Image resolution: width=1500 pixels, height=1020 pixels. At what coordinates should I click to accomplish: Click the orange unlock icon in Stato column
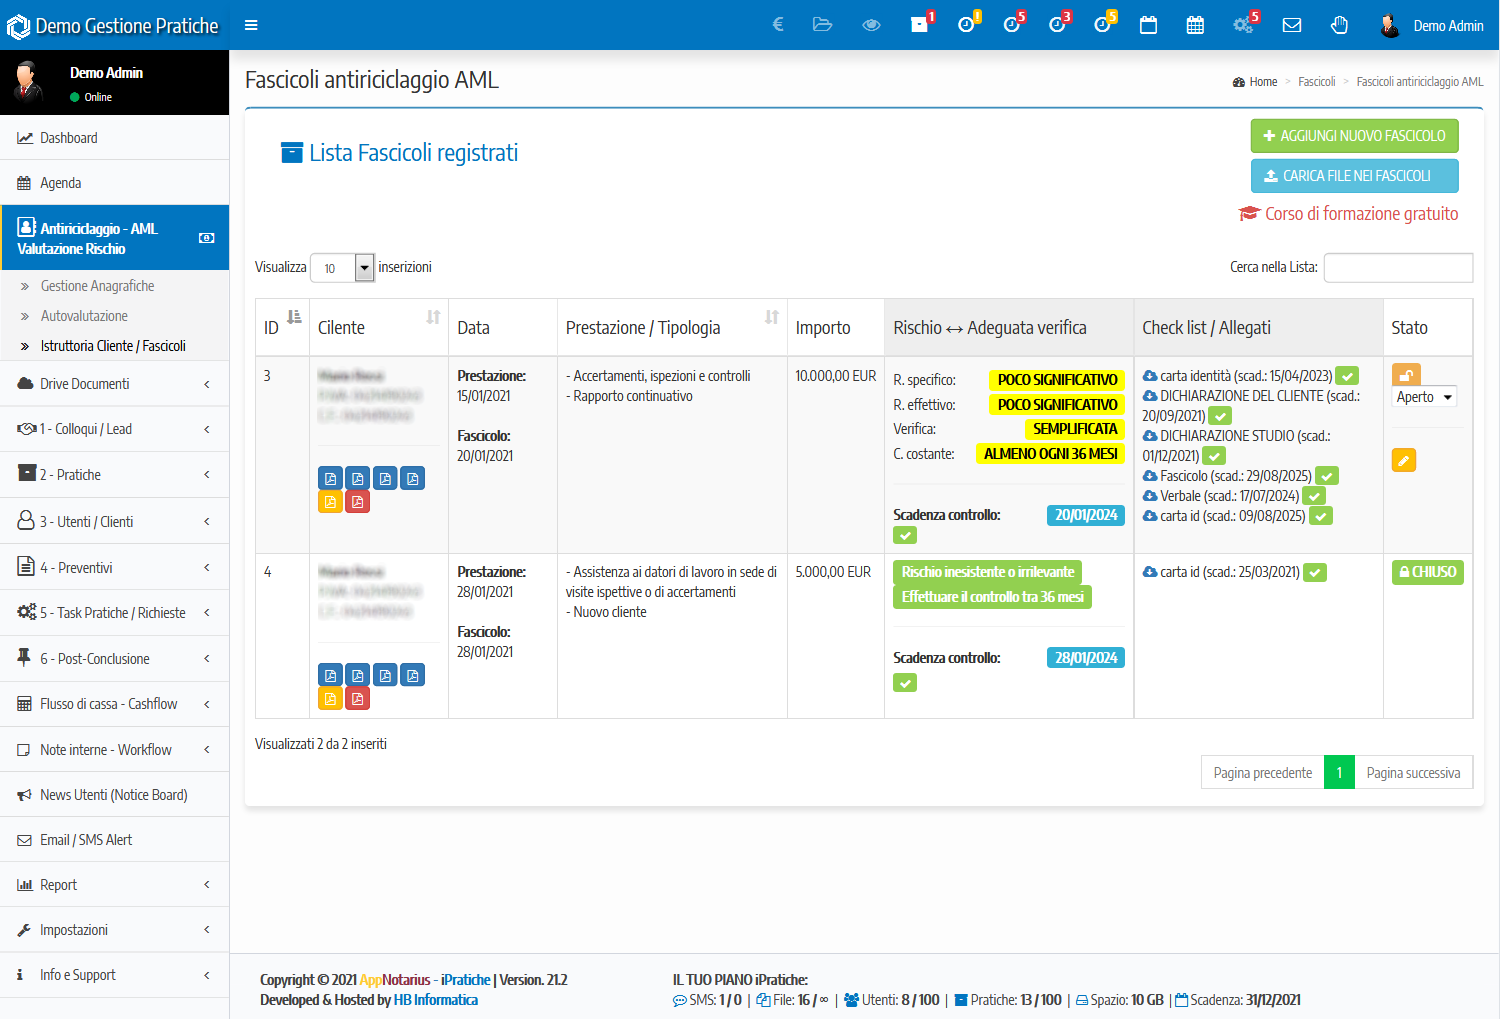click(x=1405, y=375)
